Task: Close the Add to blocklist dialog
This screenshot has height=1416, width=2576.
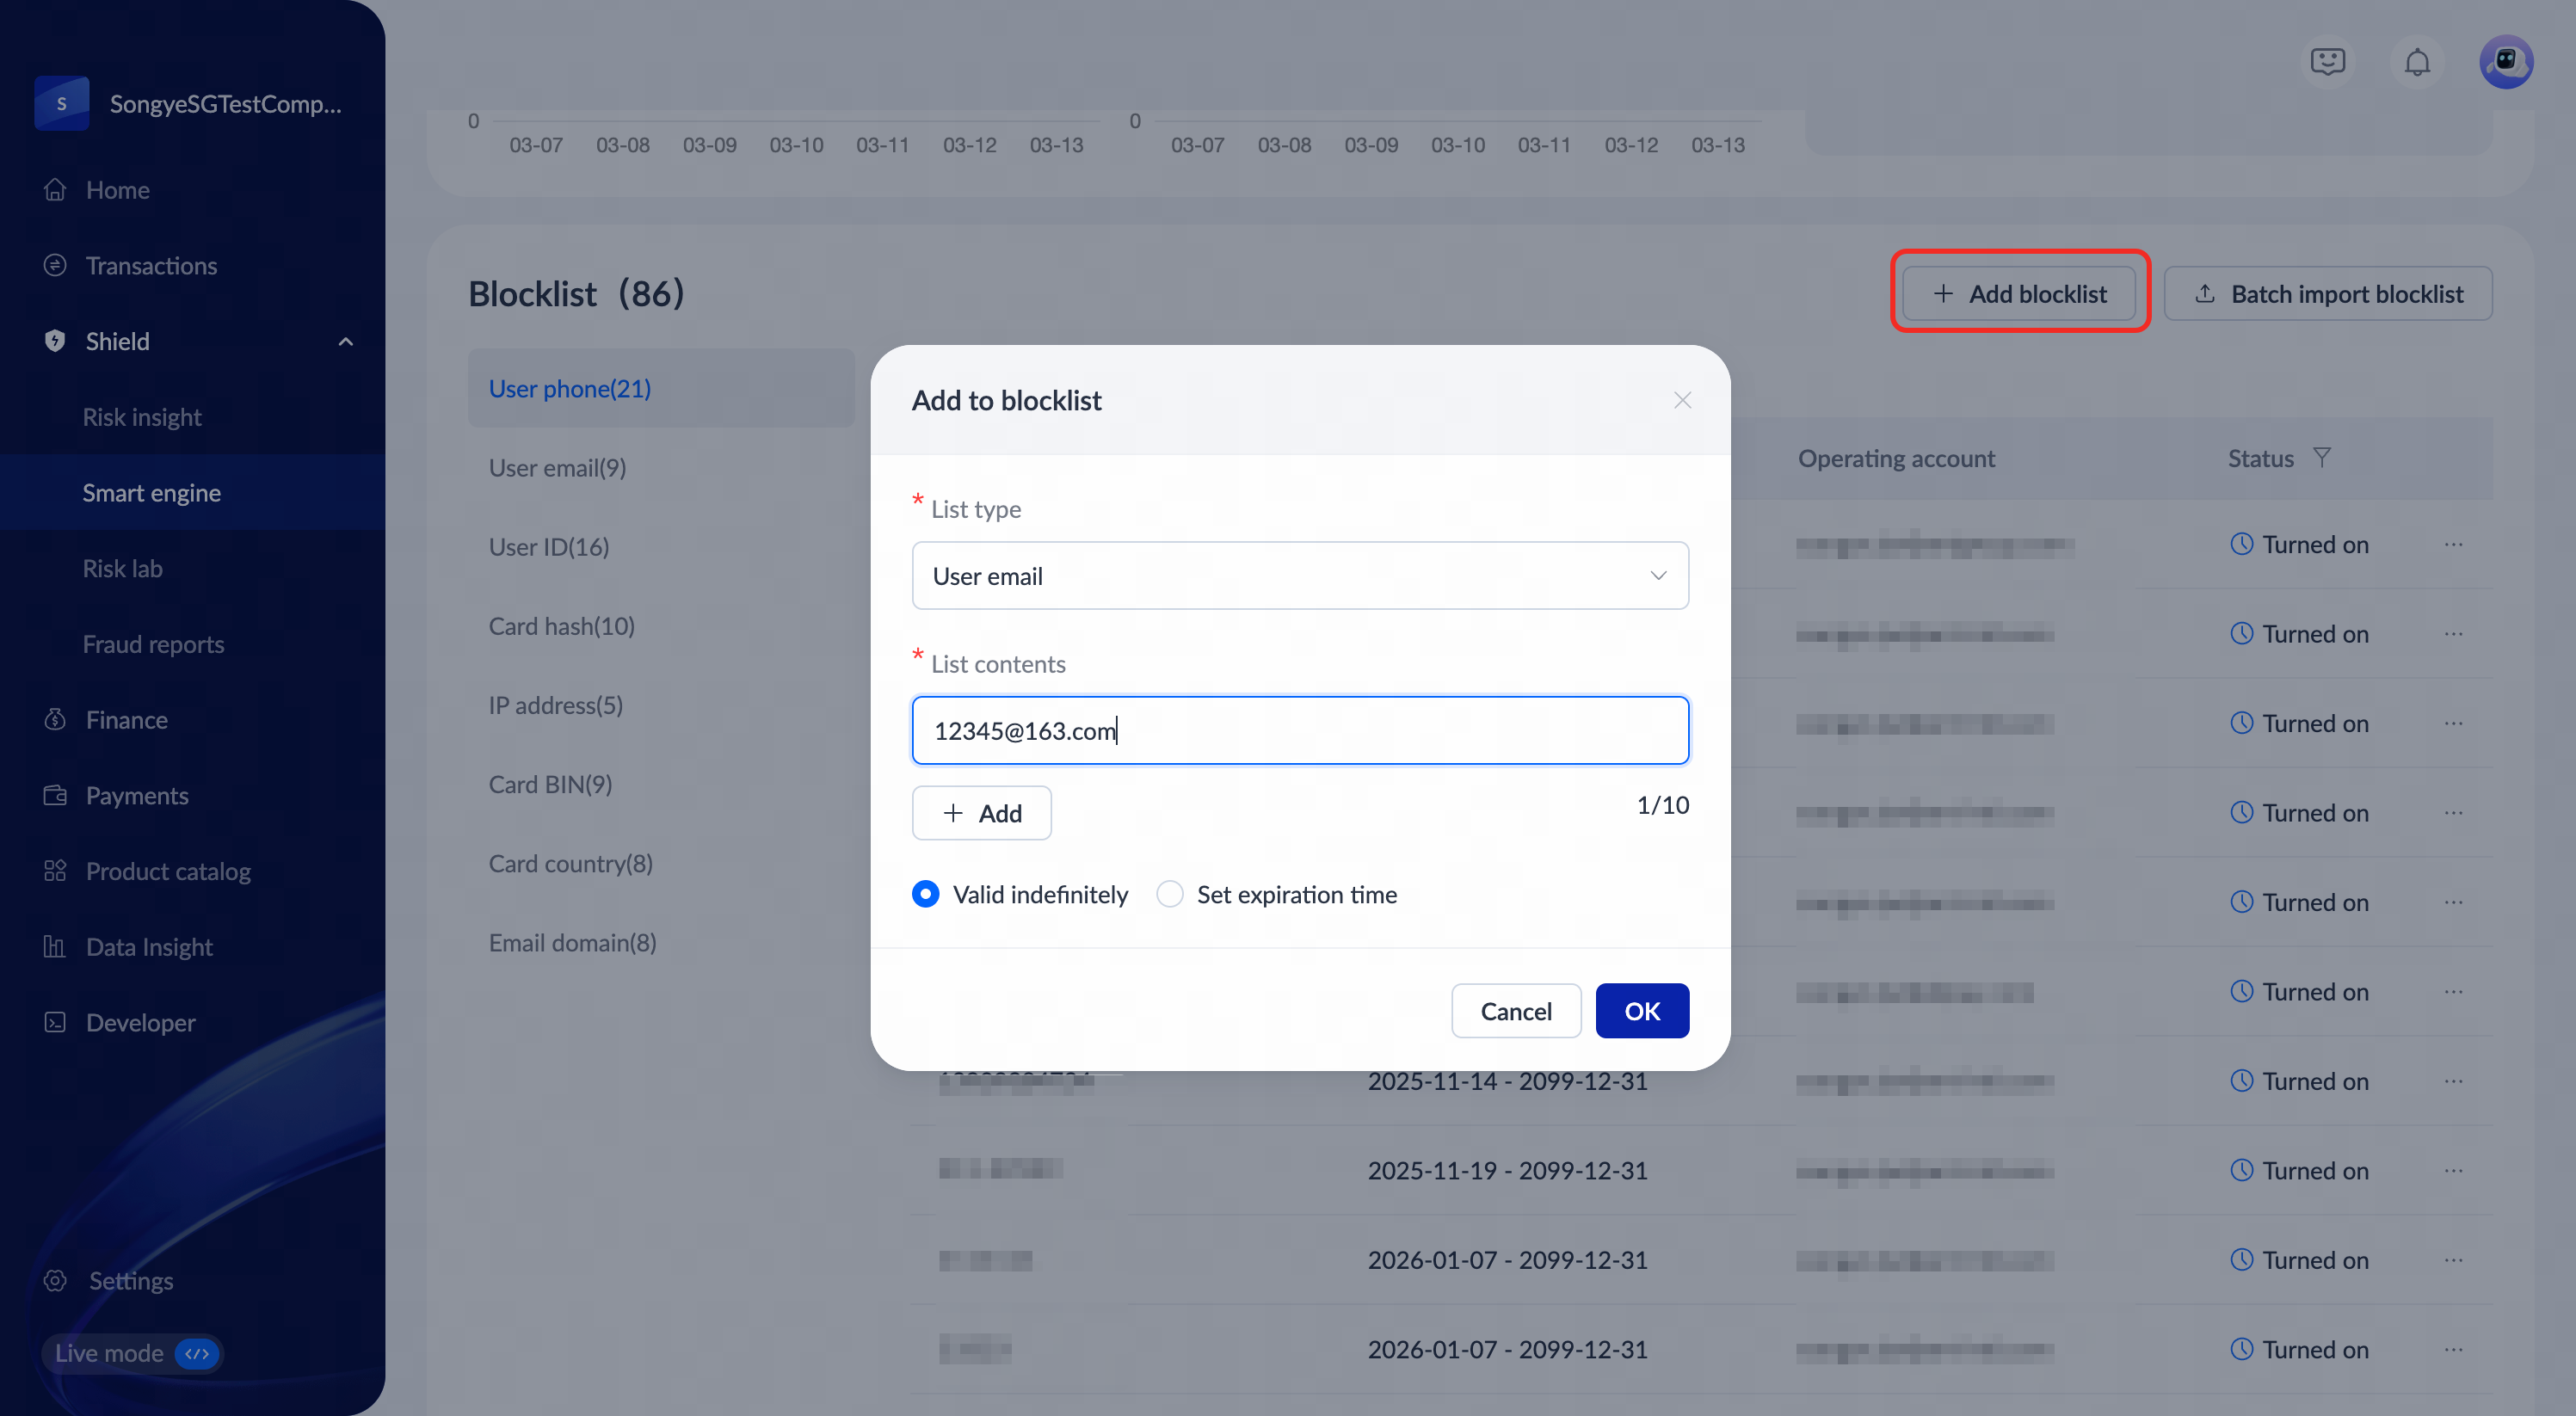Action: click(x=1682, y=400)
